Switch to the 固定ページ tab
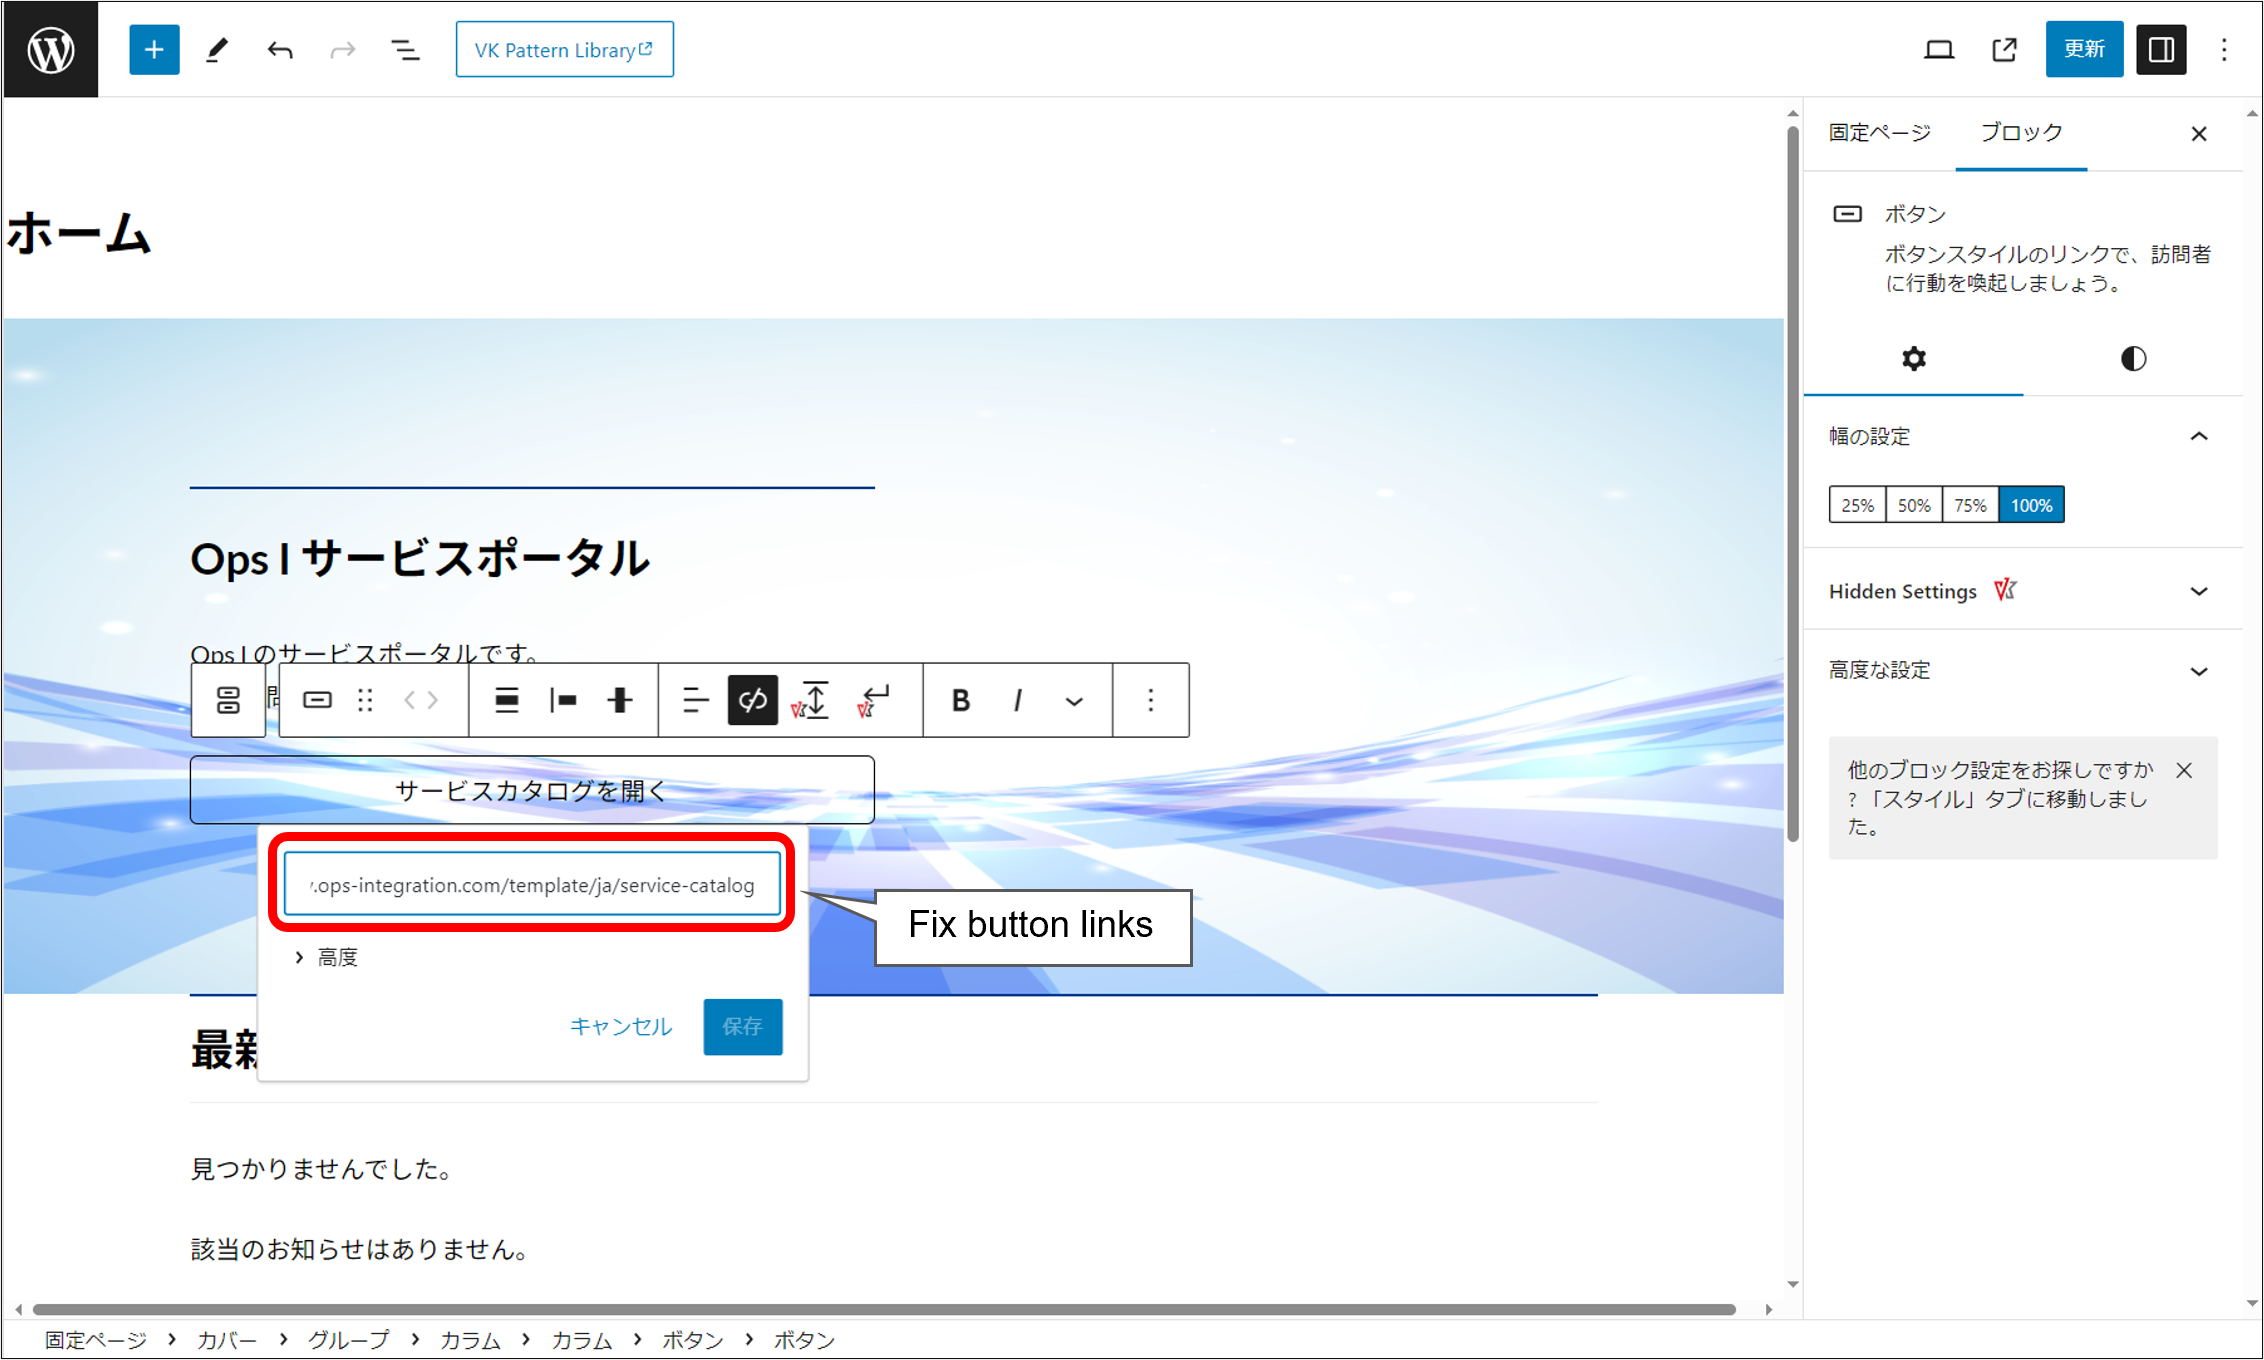Viewport: 2264px width, 1360px height. 1879,133
